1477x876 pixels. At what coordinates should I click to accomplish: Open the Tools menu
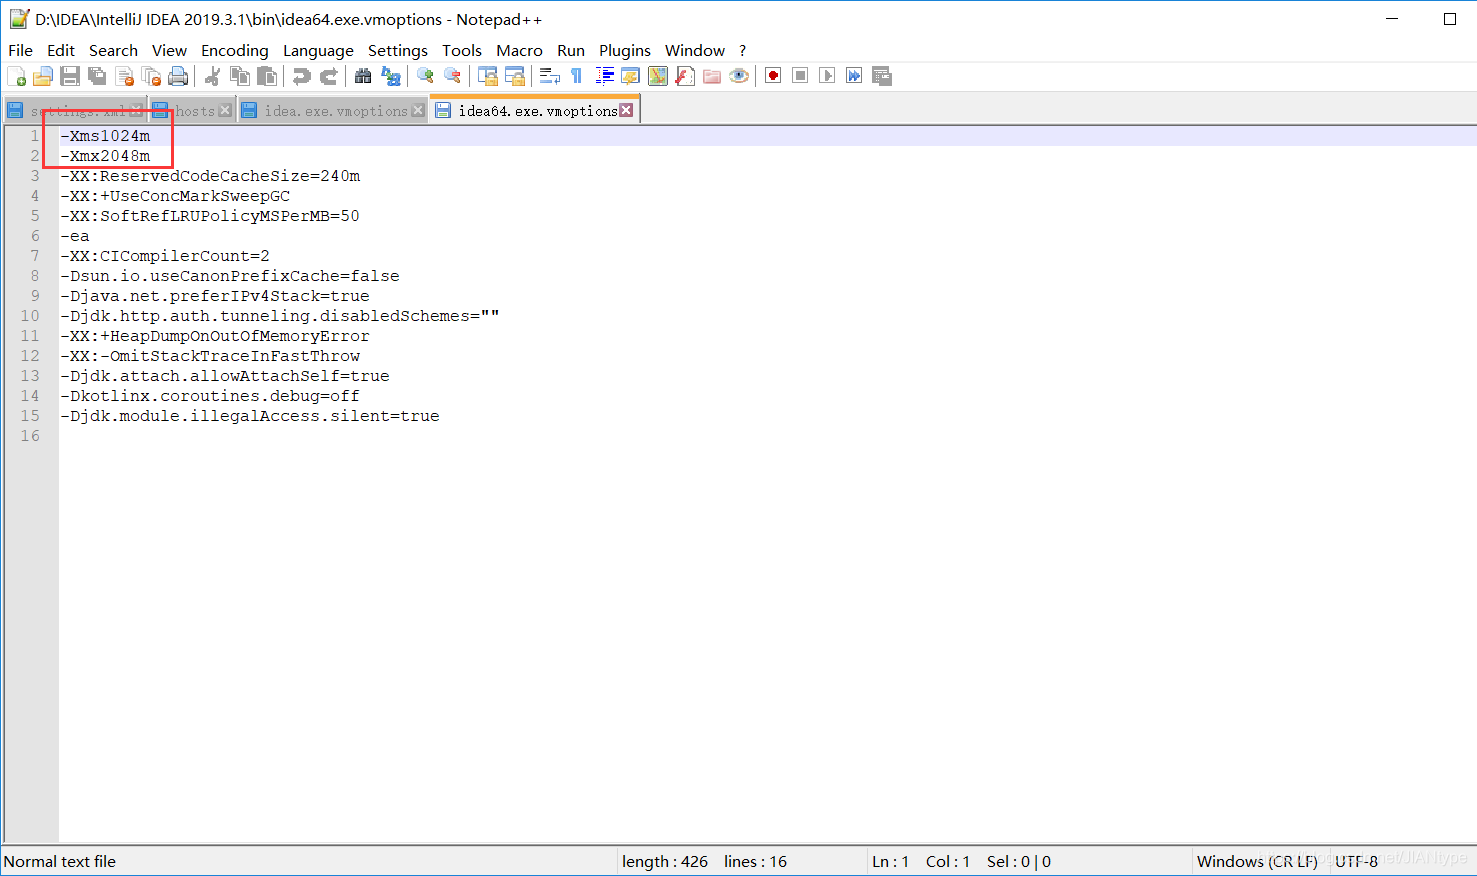462,50
